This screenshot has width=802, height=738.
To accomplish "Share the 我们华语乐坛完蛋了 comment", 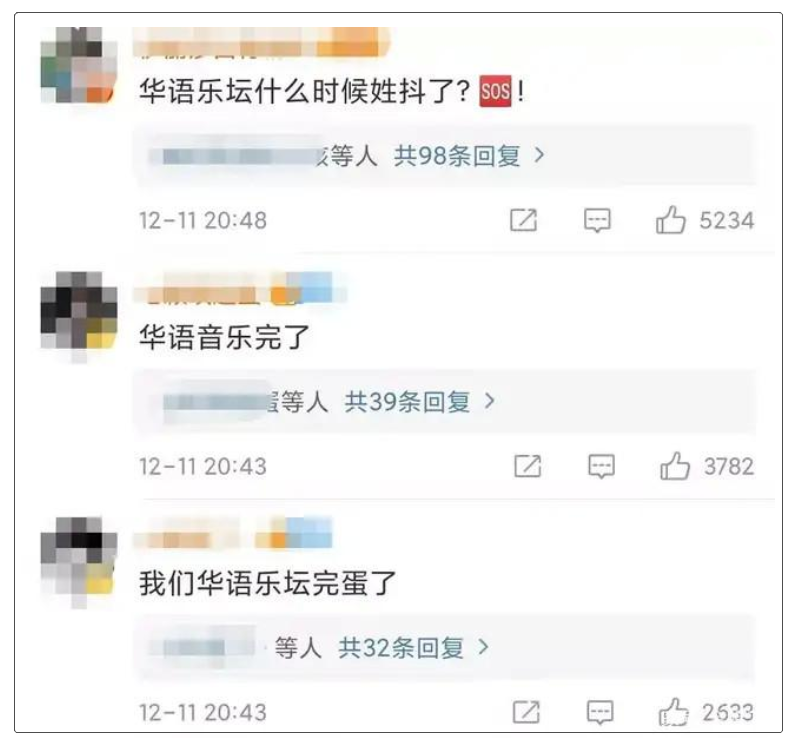I will pos(526,712).
